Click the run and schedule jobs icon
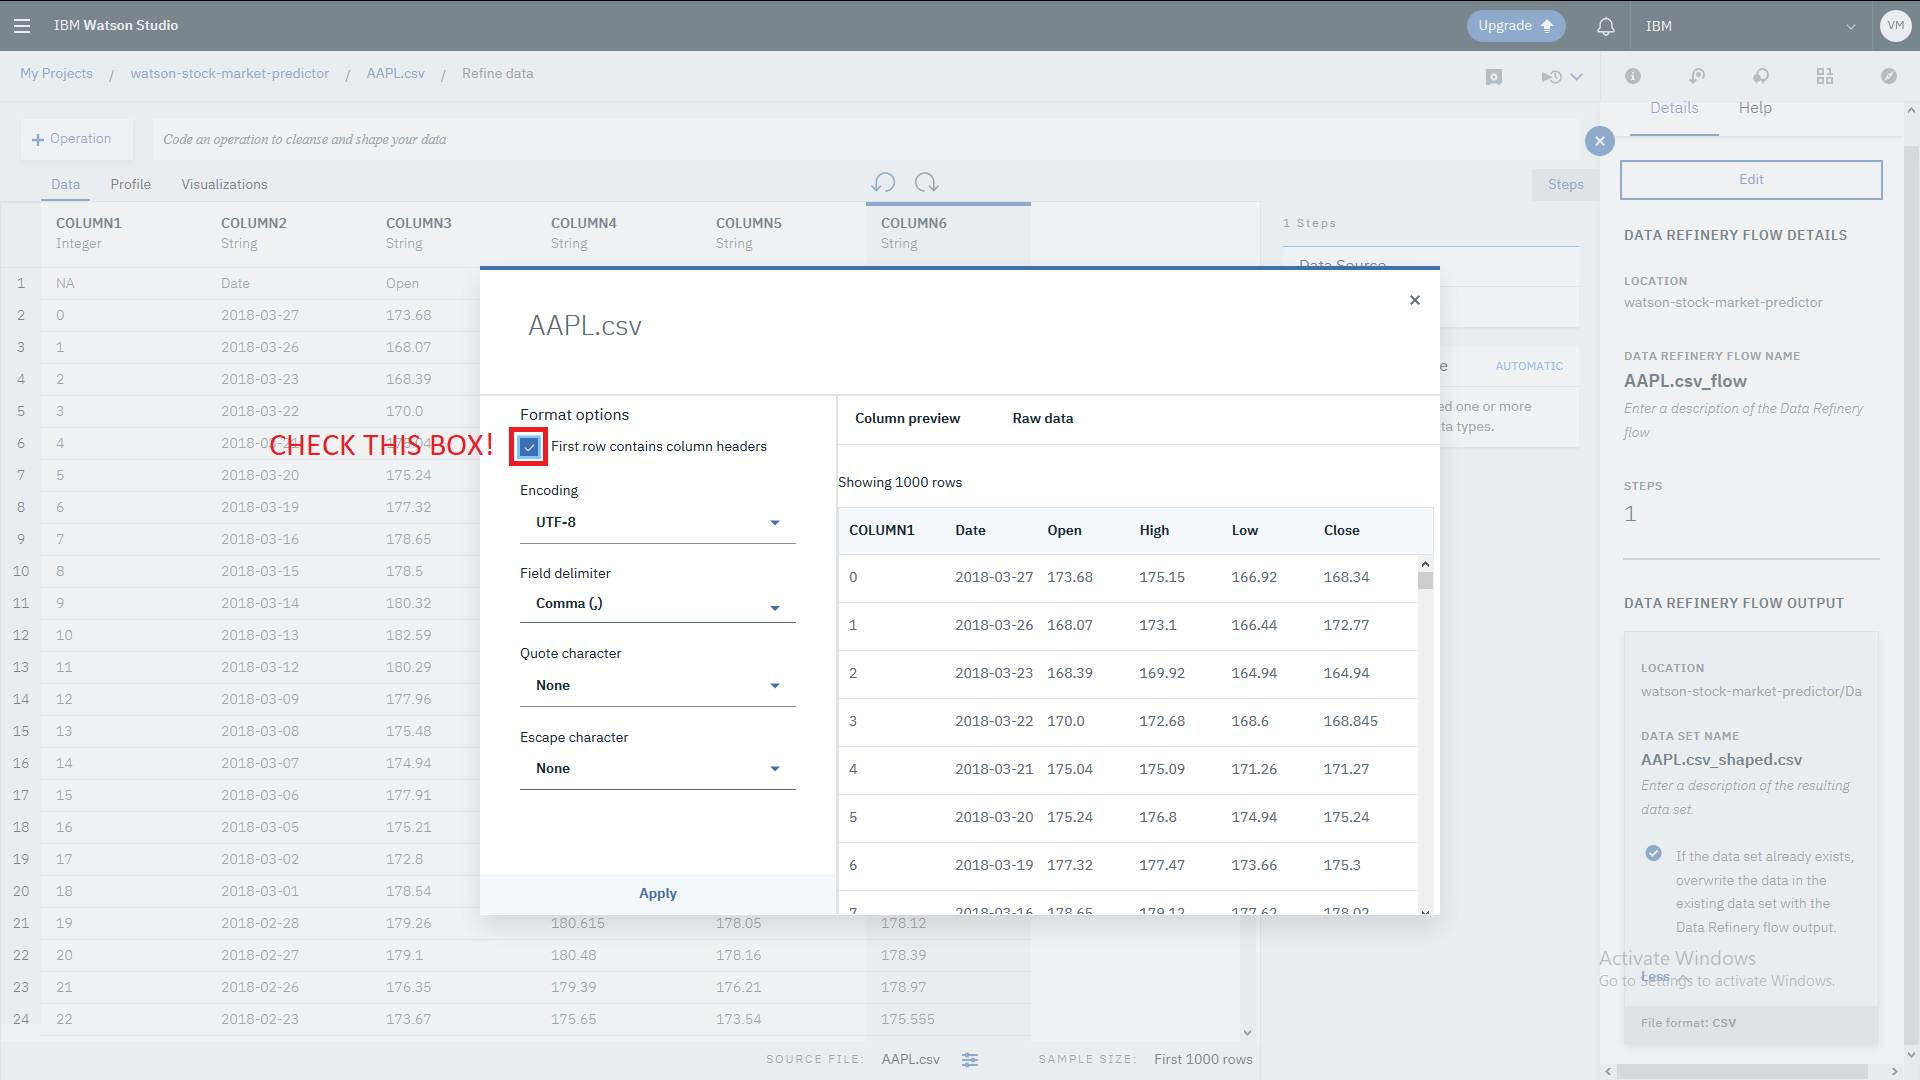Viewport: 1920px width, 1080px height. point(1552,77)
